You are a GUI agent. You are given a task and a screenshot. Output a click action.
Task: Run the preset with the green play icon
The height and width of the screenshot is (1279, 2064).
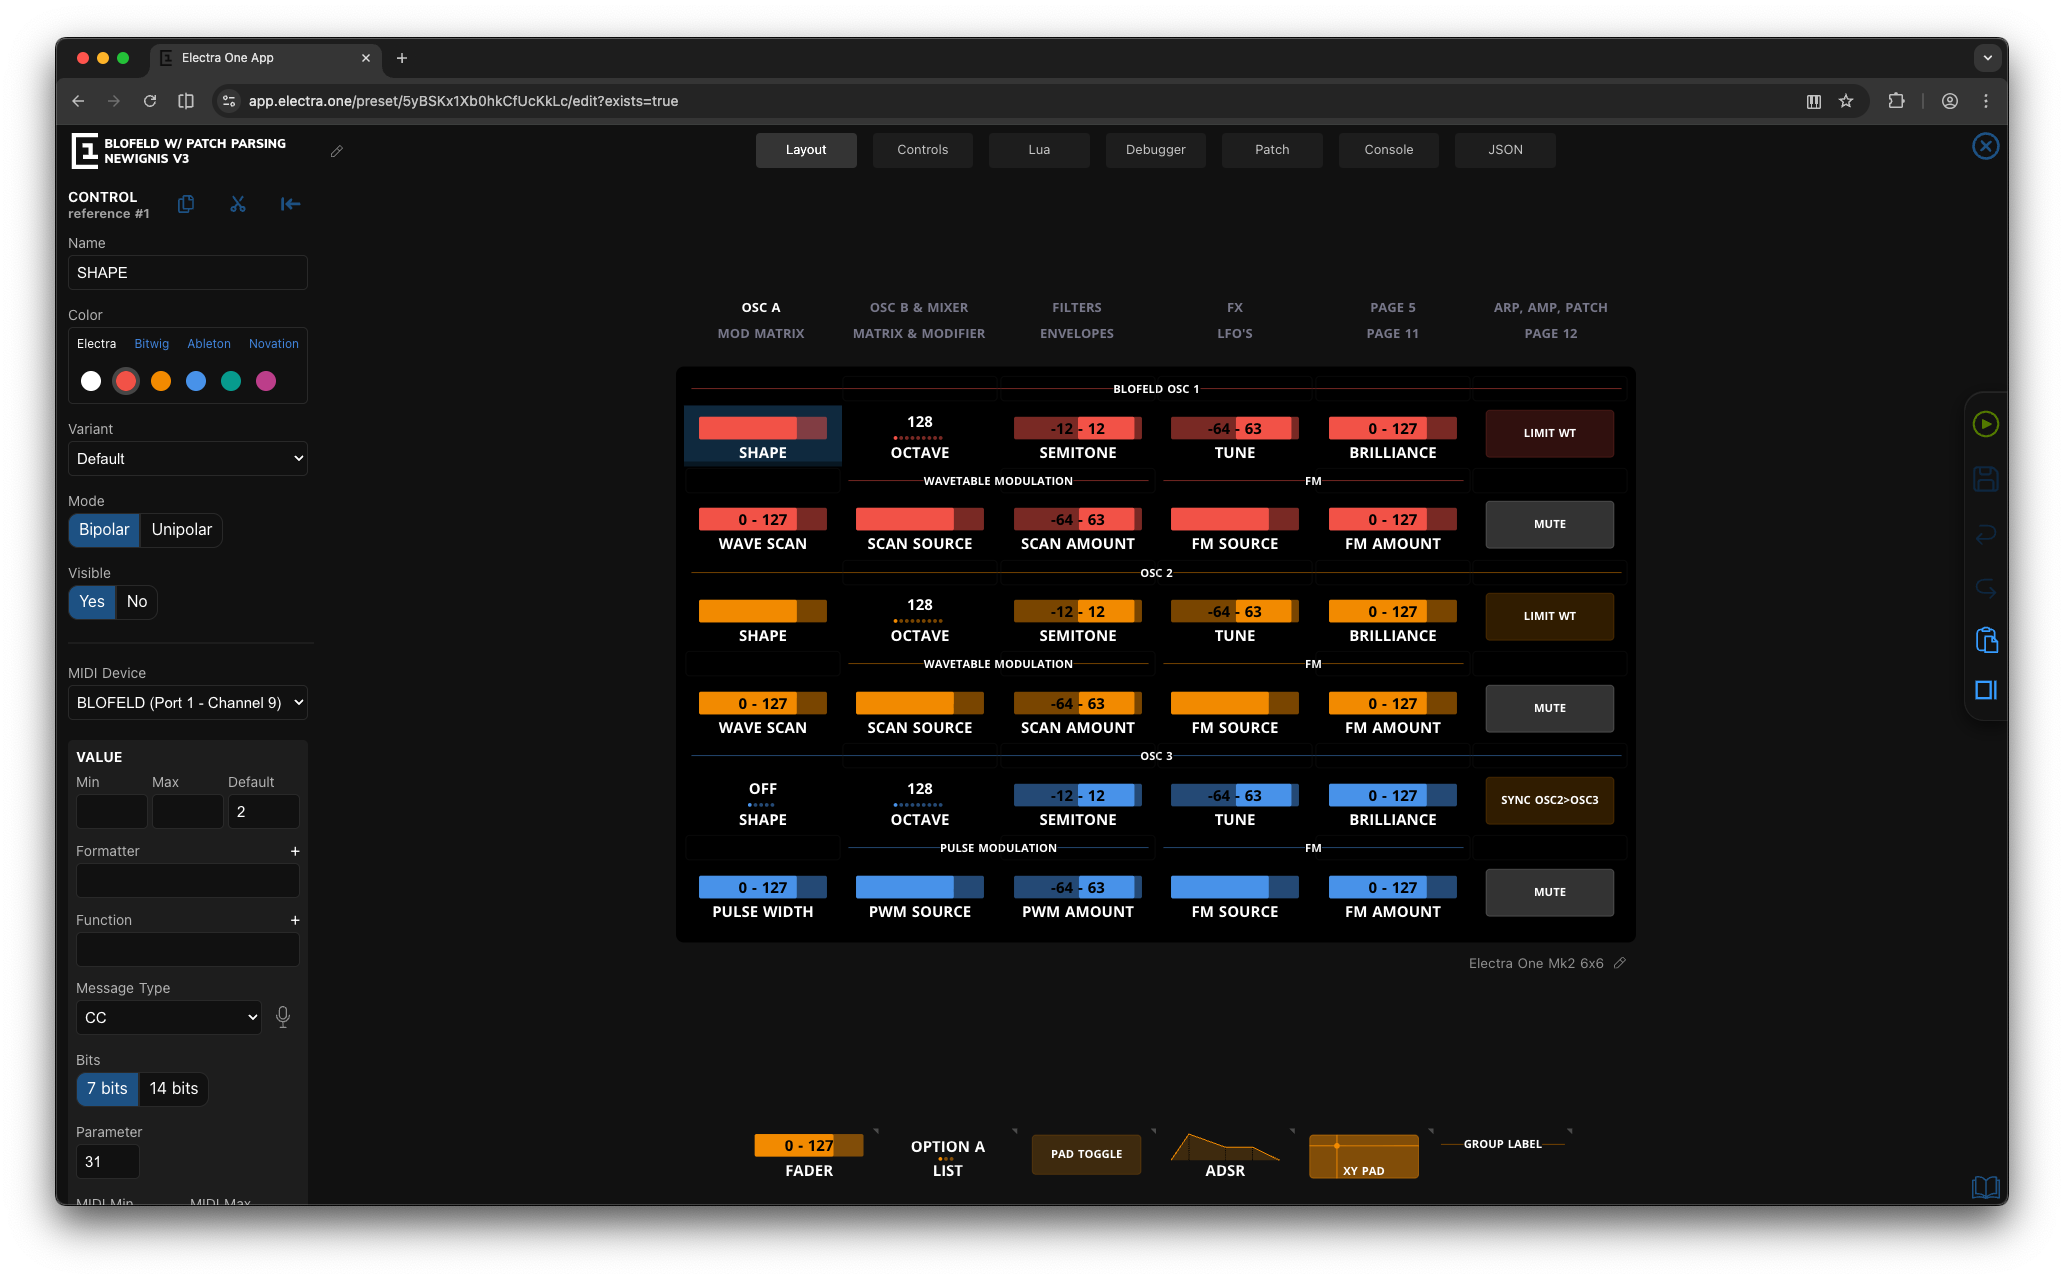pos(1986,424)
